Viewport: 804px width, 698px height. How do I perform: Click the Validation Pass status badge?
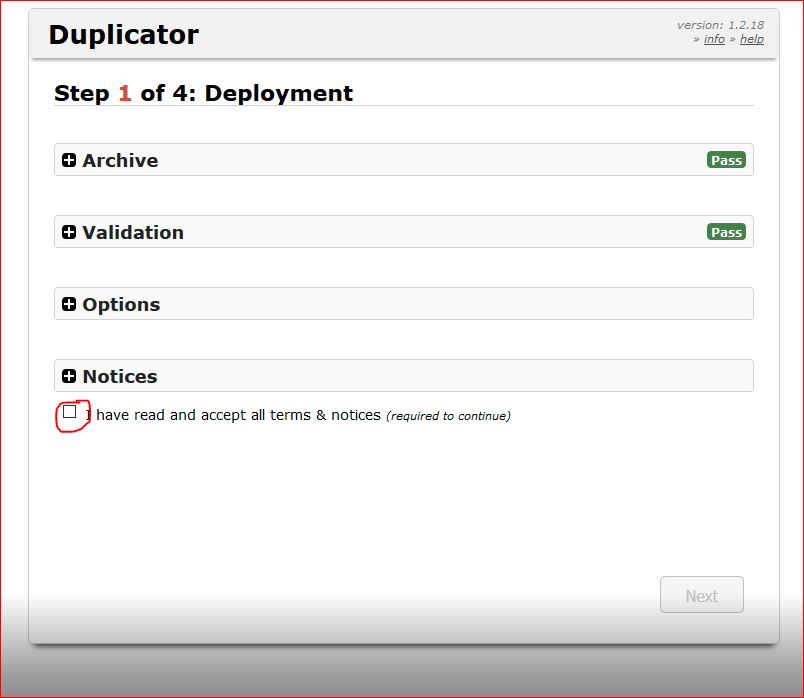pyautogui.click(x=726, y=232)
